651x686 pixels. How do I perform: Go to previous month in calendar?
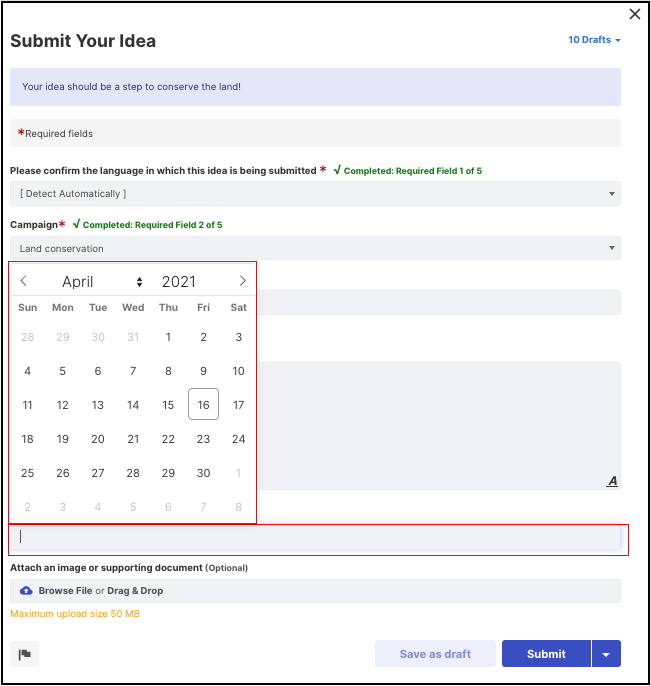[24, 281]
